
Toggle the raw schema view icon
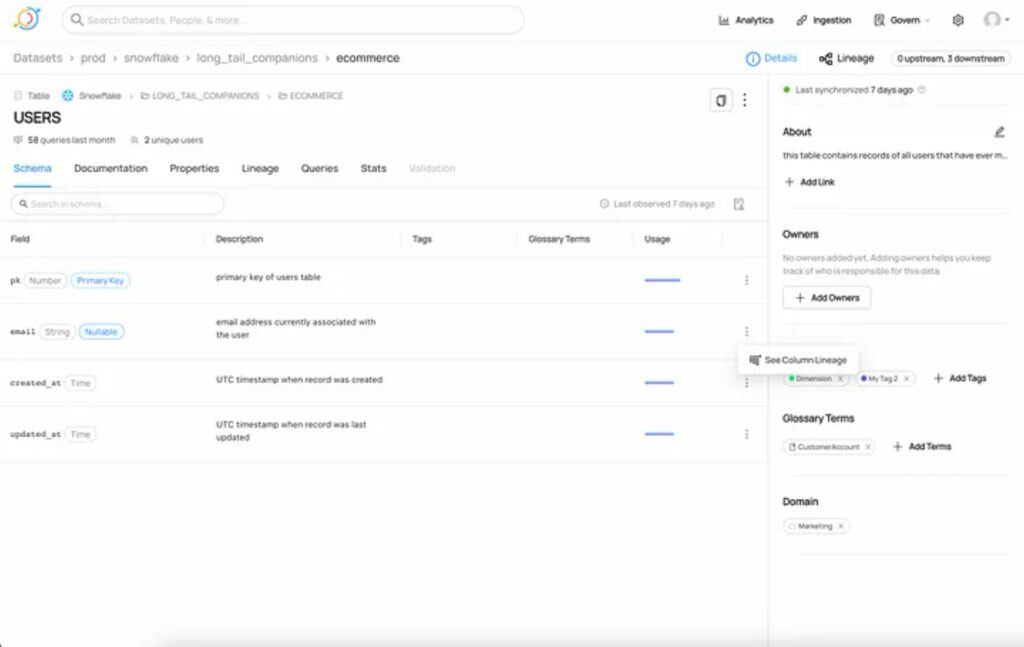point(738,204)
